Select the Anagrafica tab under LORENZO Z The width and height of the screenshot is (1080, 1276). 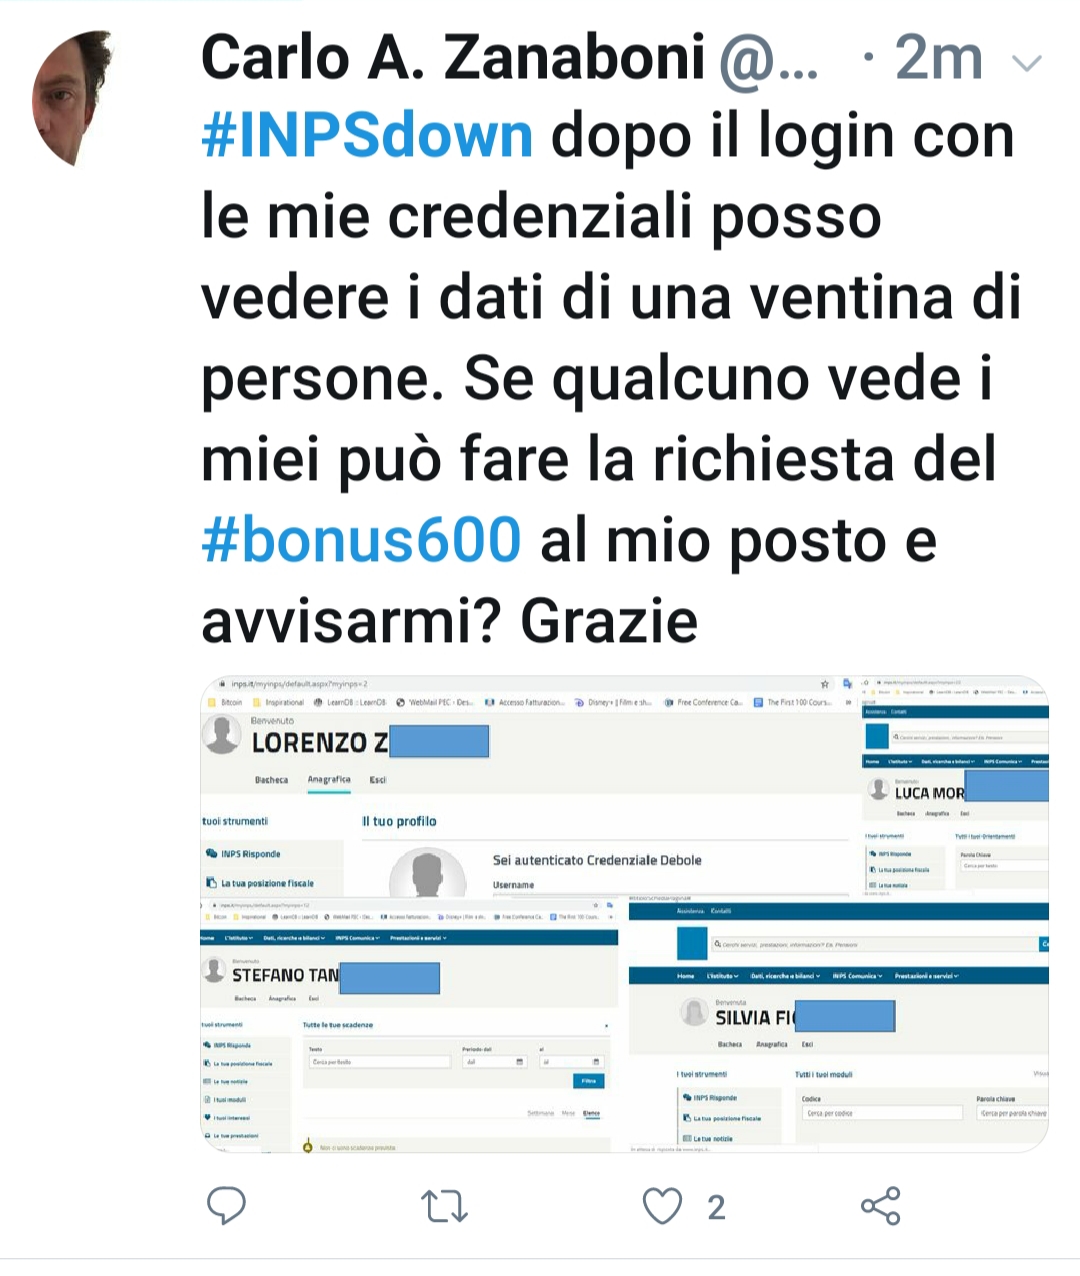(x=329, y=780)
